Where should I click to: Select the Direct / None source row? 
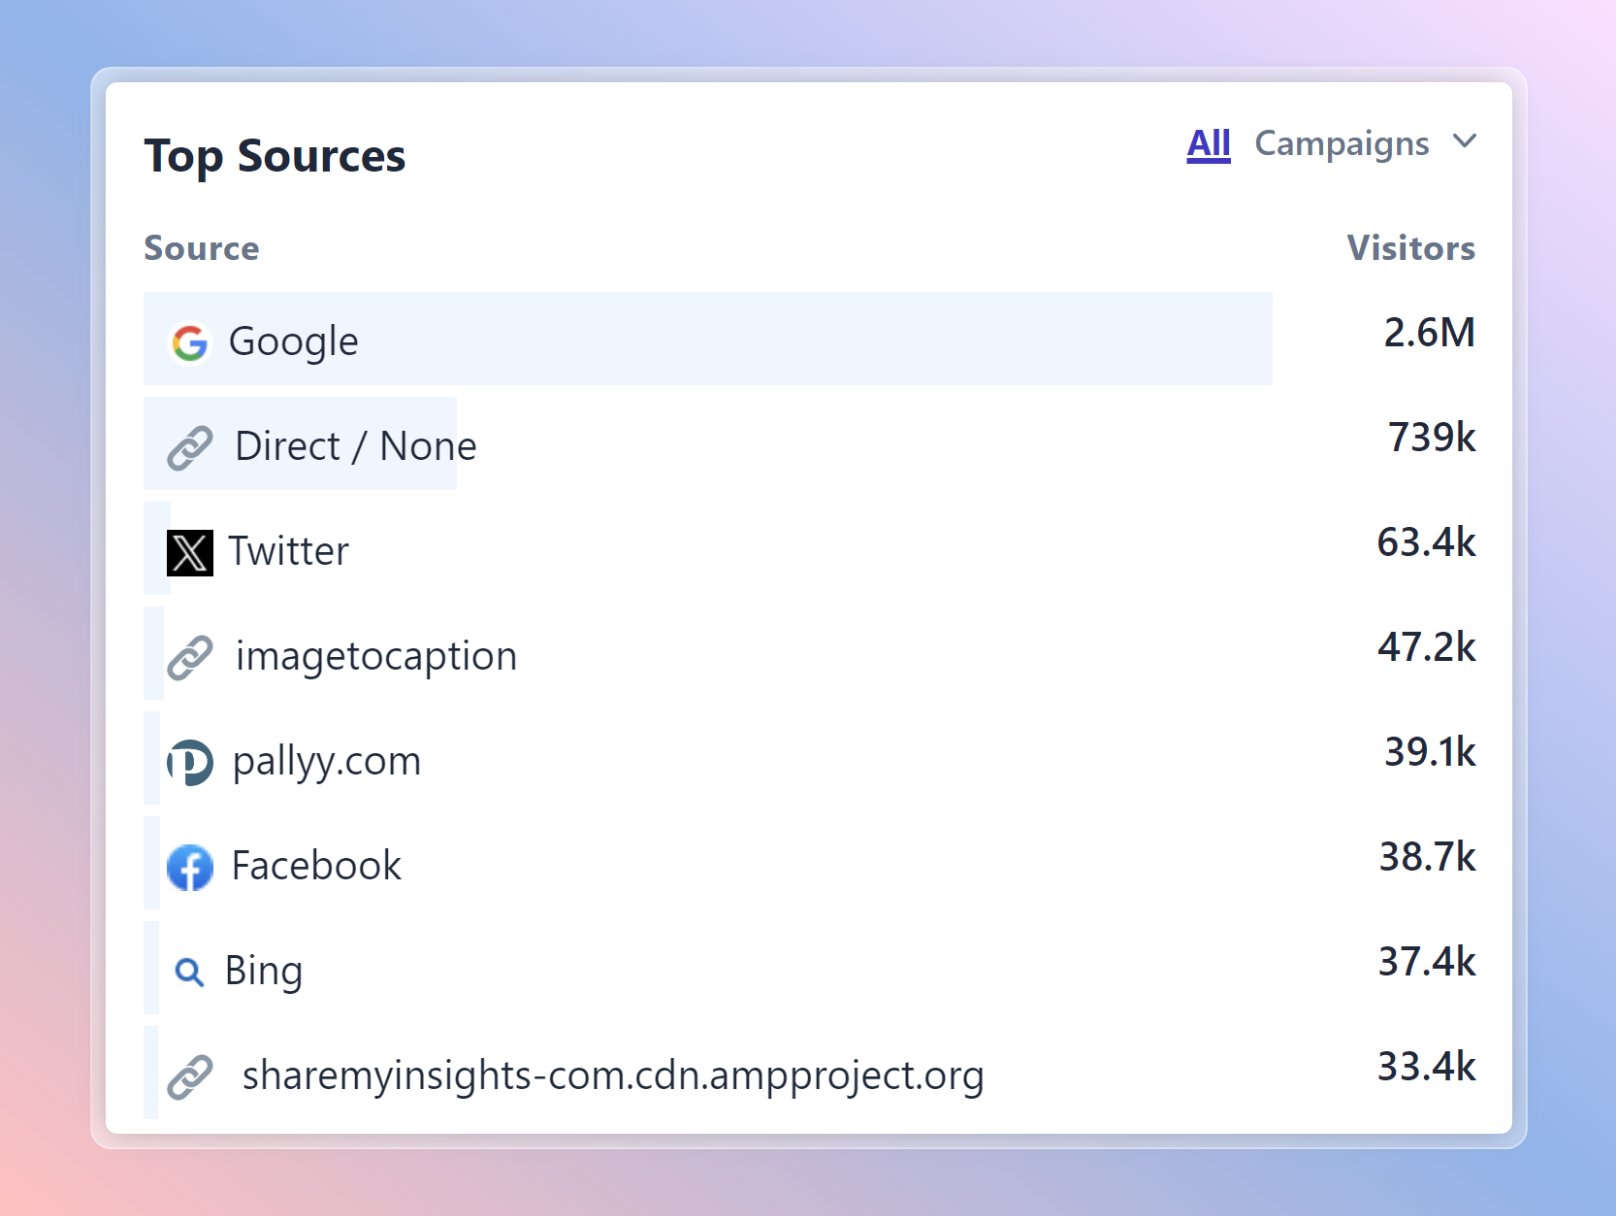pyautogui.click(x=355, y=446)
